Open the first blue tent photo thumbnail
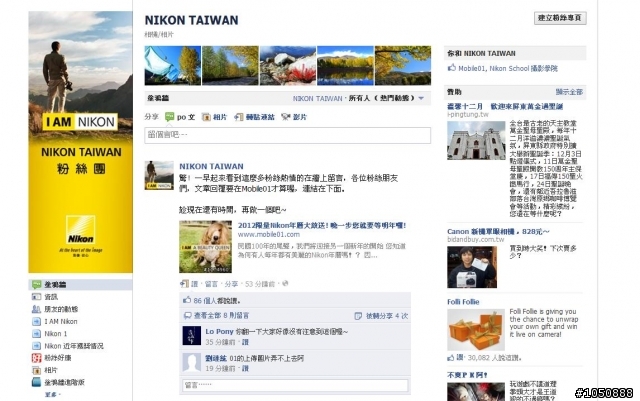The width and height of the screenshot is (640, 401). (173, 65)
